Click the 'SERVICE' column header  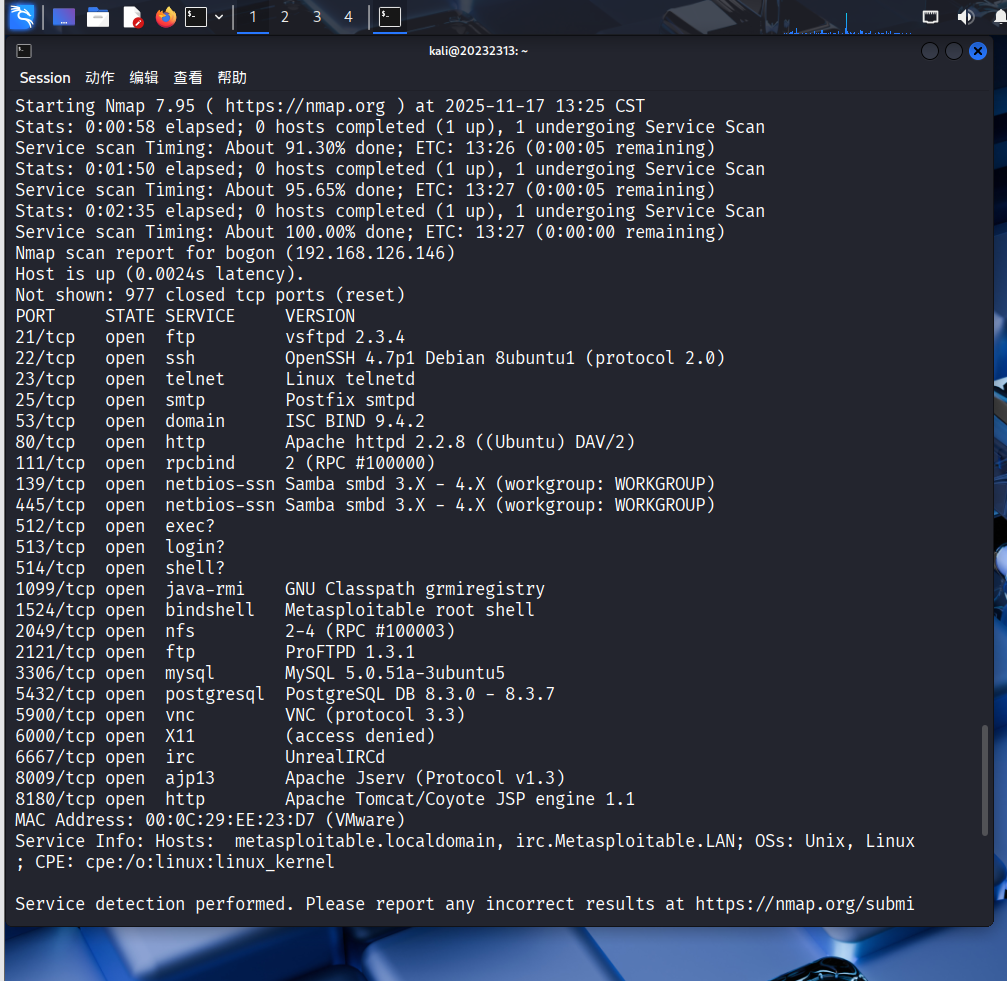200,316
